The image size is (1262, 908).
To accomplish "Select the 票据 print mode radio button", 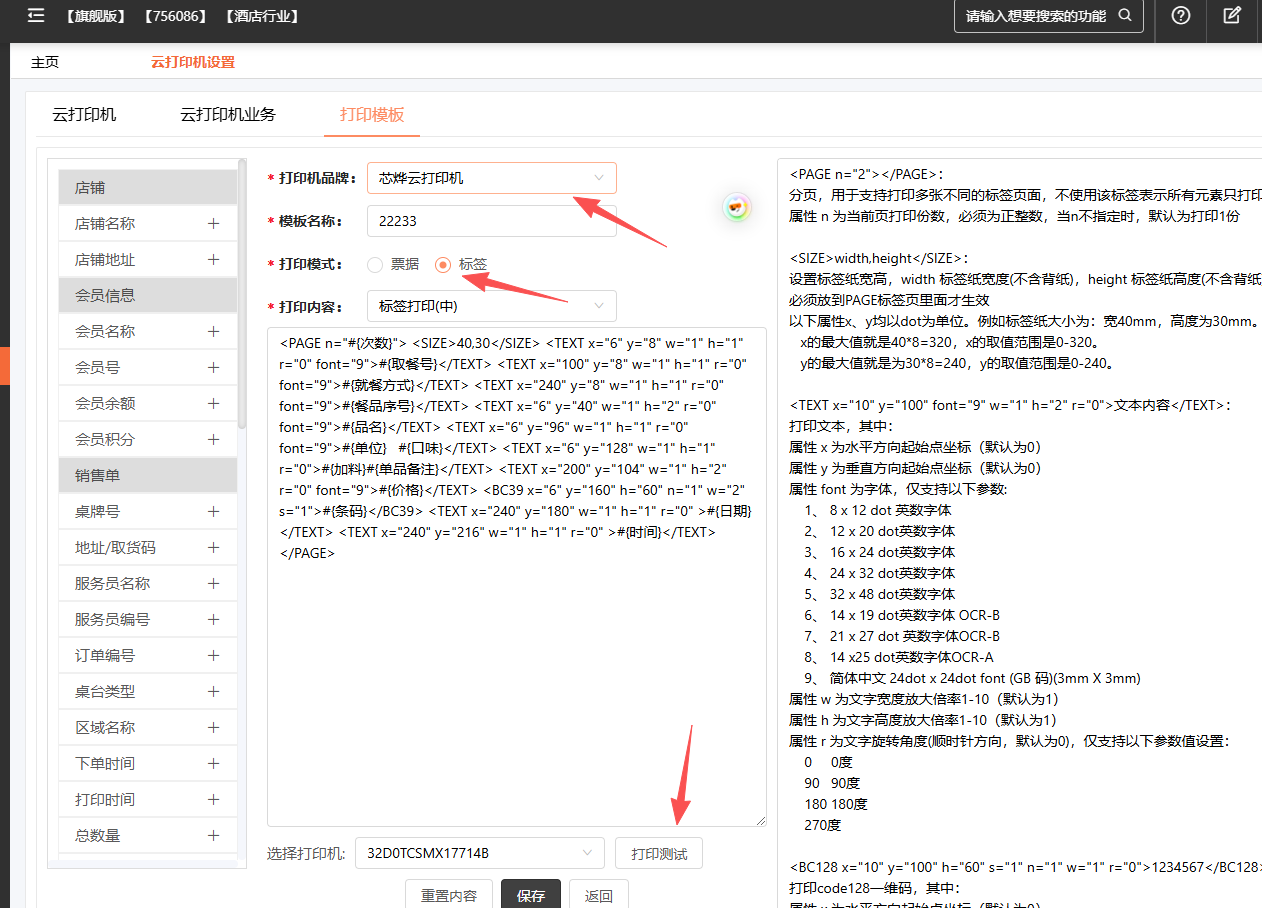I will pos(375,265).
